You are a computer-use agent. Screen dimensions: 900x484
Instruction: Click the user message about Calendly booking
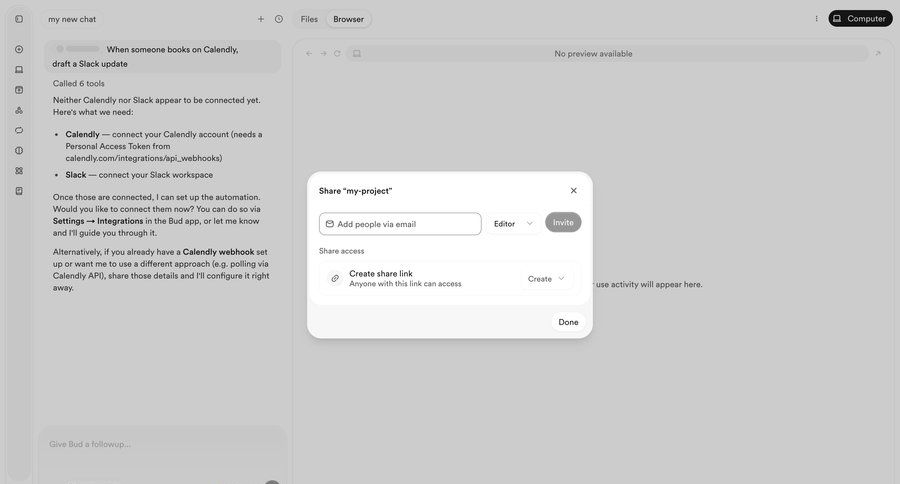(x=163, y=56)
